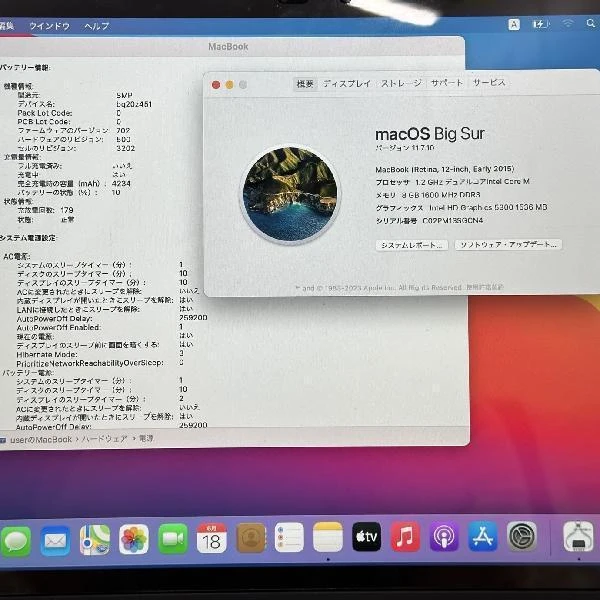Open the App Store from the Dock
Screen dimensions: 600x600
pyautogui.click(x=483, y=536)
